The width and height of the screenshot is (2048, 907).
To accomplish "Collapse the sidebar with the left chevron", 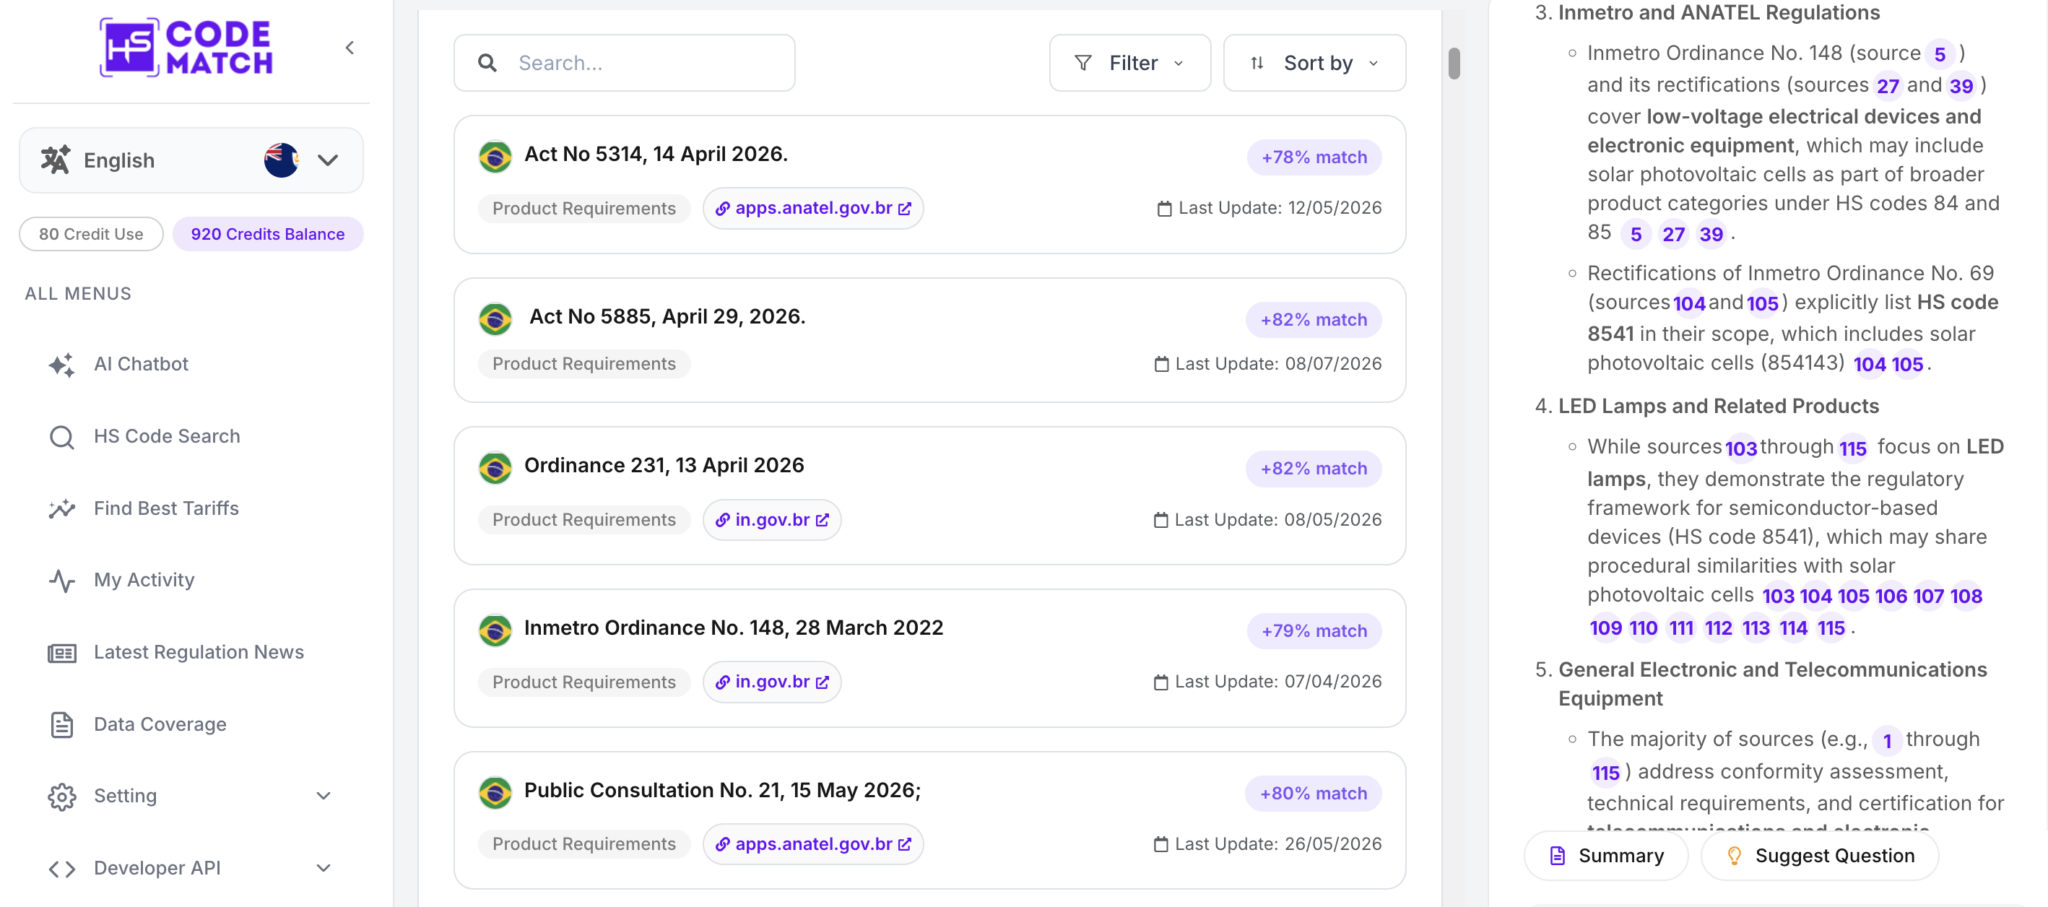I will point(350,47).
